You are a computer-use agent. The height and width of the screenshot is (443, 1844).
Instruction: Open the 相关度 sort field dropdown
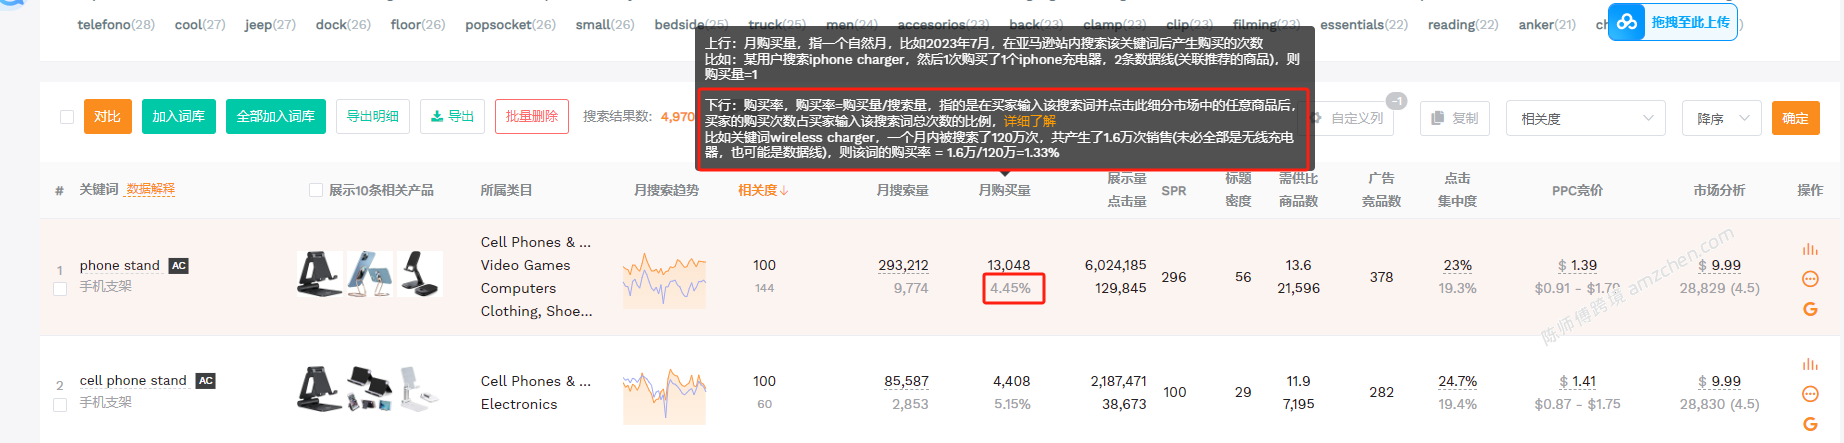(x=1586, y=118)
